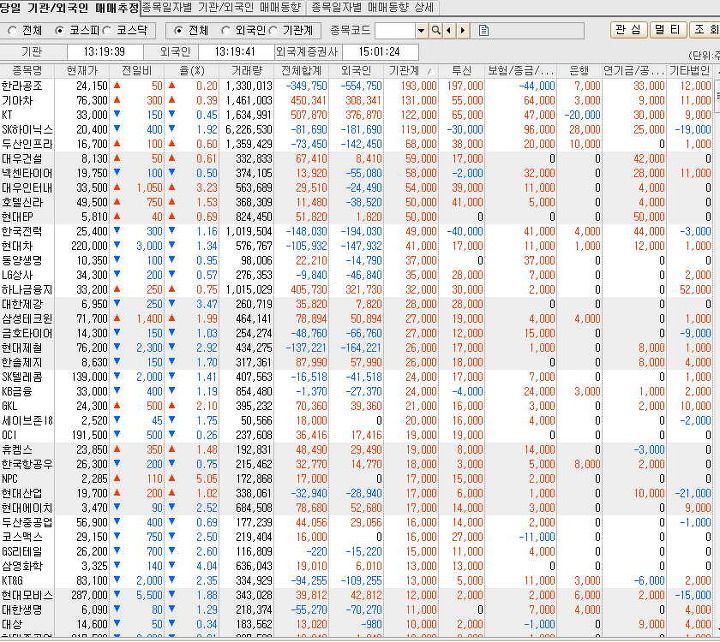Click the 관심 button
The height and width of the screenshot is (642, 720).
(628, 30)
